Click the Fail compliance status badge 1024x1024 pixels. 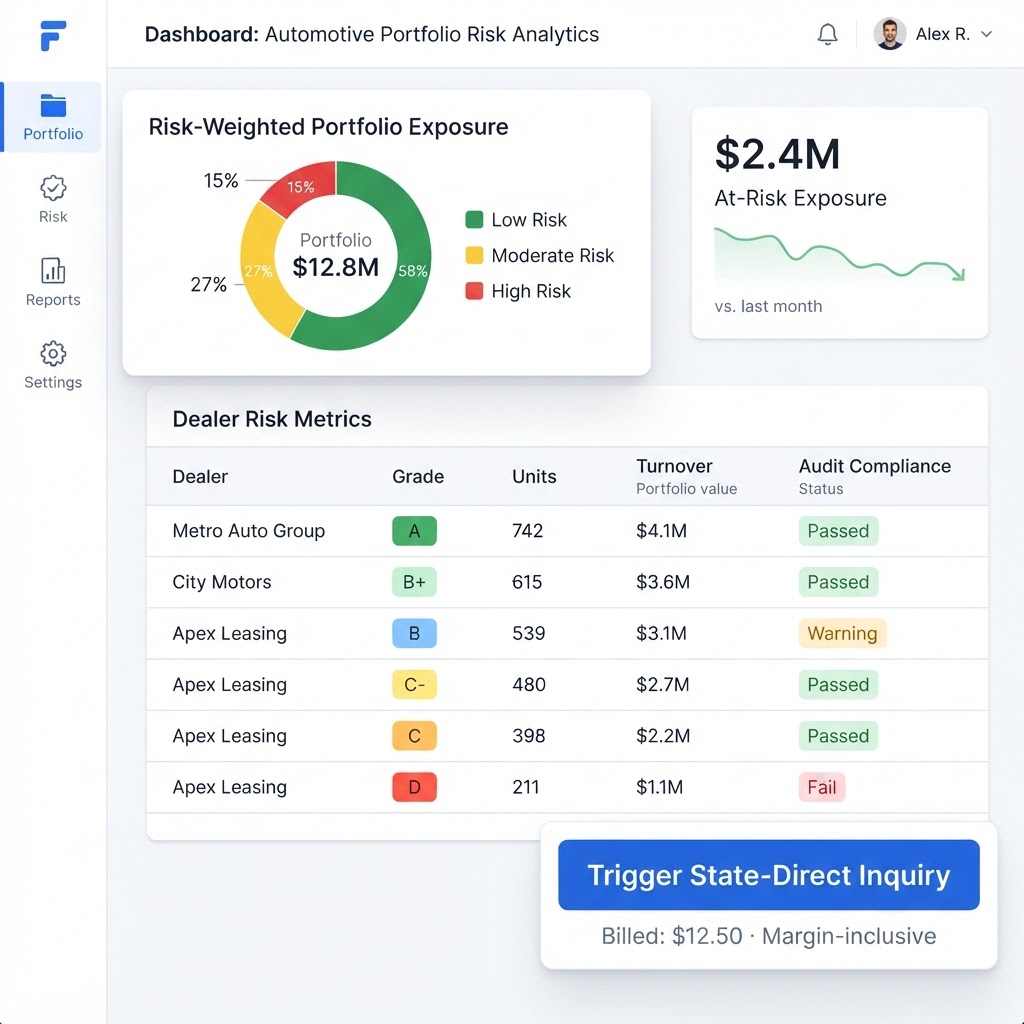(822, 787)
